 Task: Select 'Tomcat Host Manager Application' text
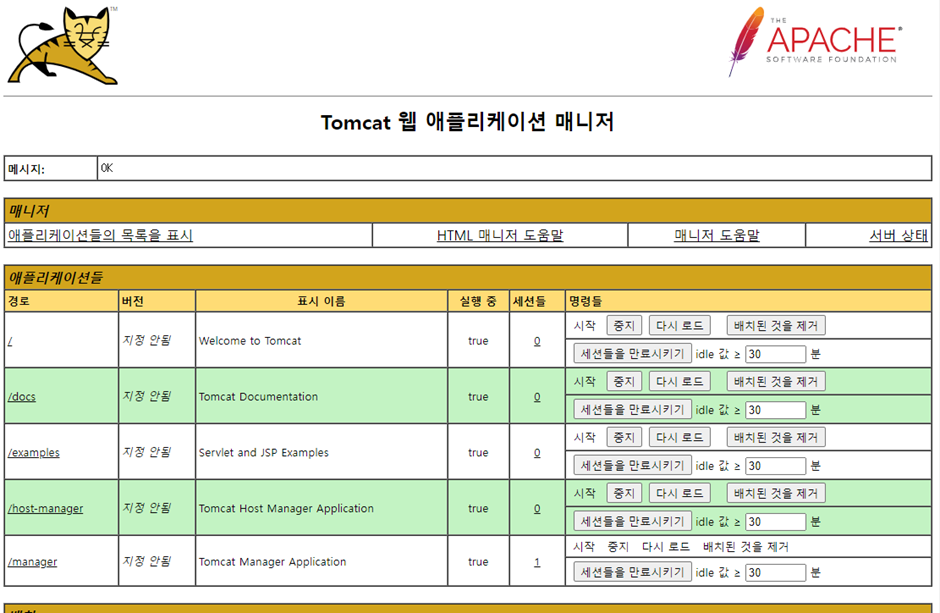pyautogui.click(x=286, y=508)
